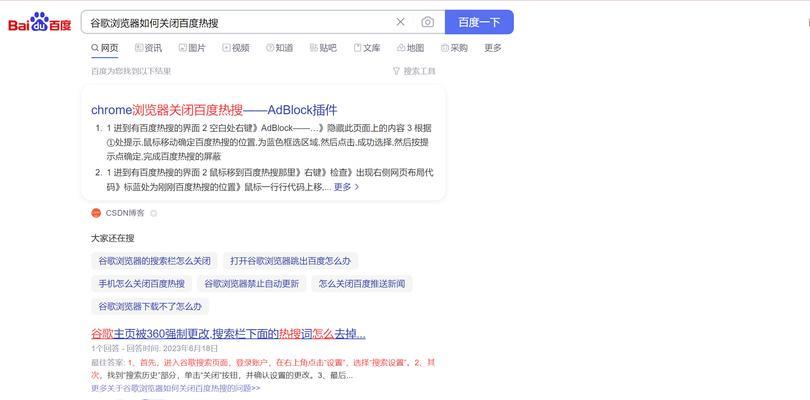Expand the 更多 tab menu

(493, 48)
